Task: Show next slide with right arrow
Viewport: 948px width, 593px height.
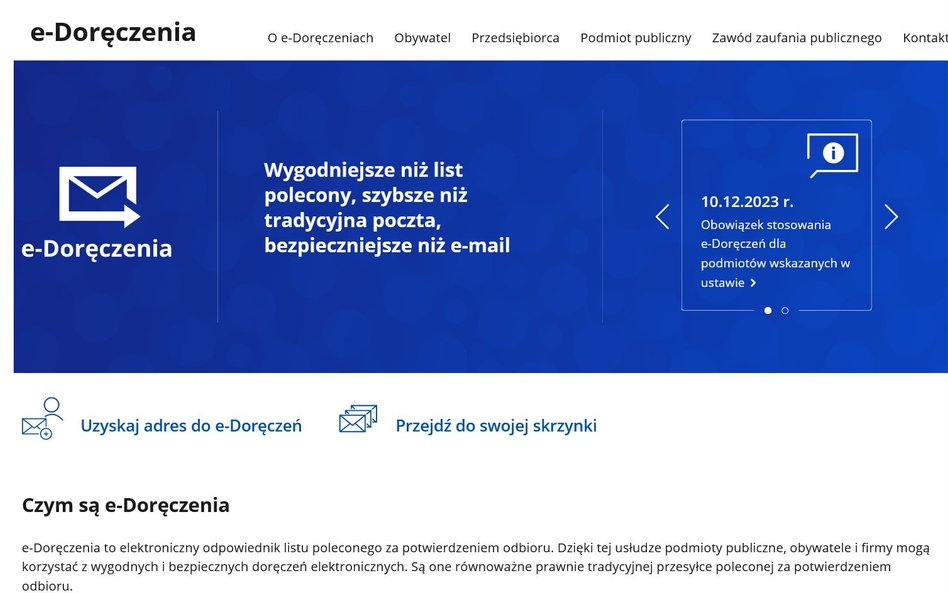Action: pyautogui.click(x=891, y=216)
